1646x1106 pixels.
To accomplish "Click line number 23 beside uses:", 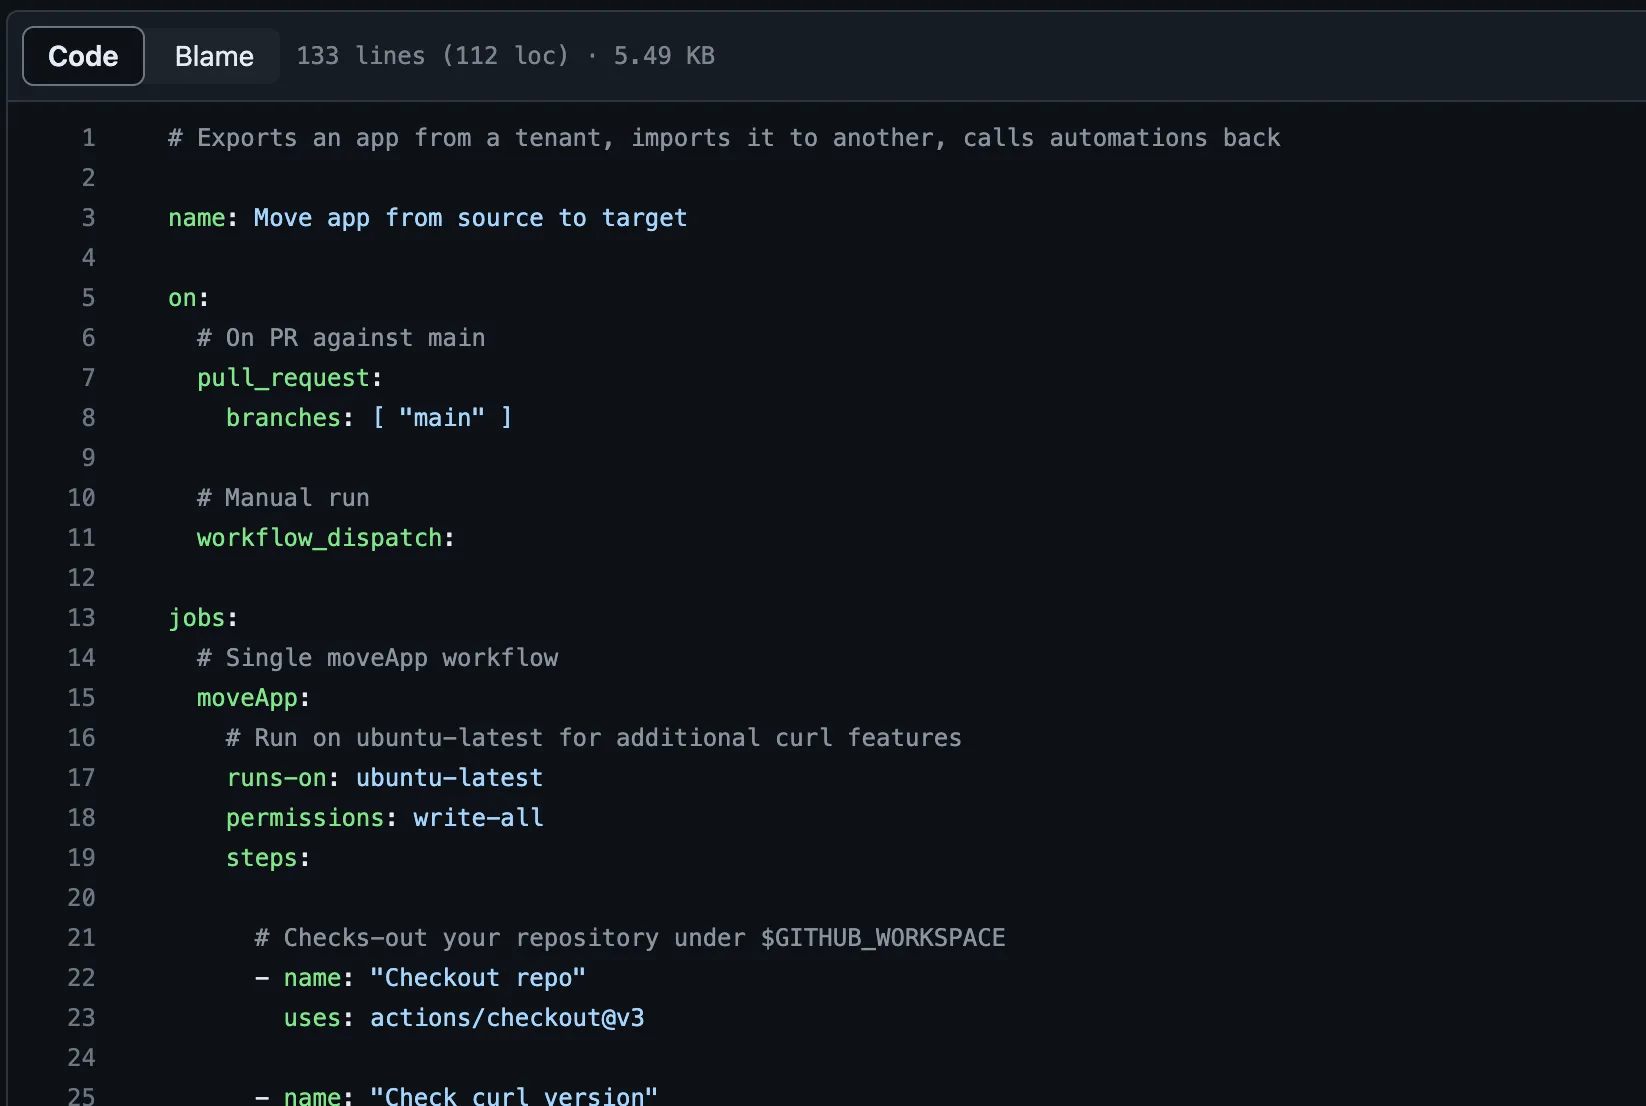I will tap(81, 1017).
